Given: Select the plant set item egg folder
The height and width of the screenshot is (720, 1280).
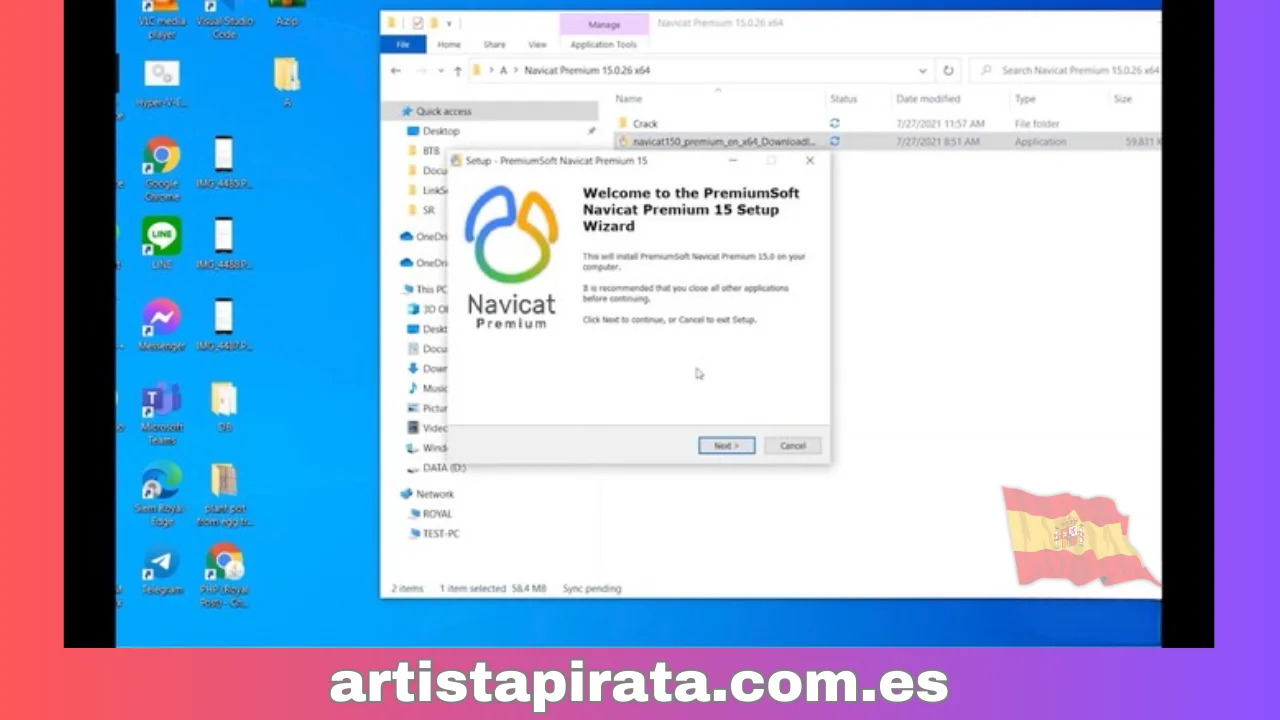Looking at the screenshot, I should 224,495.
